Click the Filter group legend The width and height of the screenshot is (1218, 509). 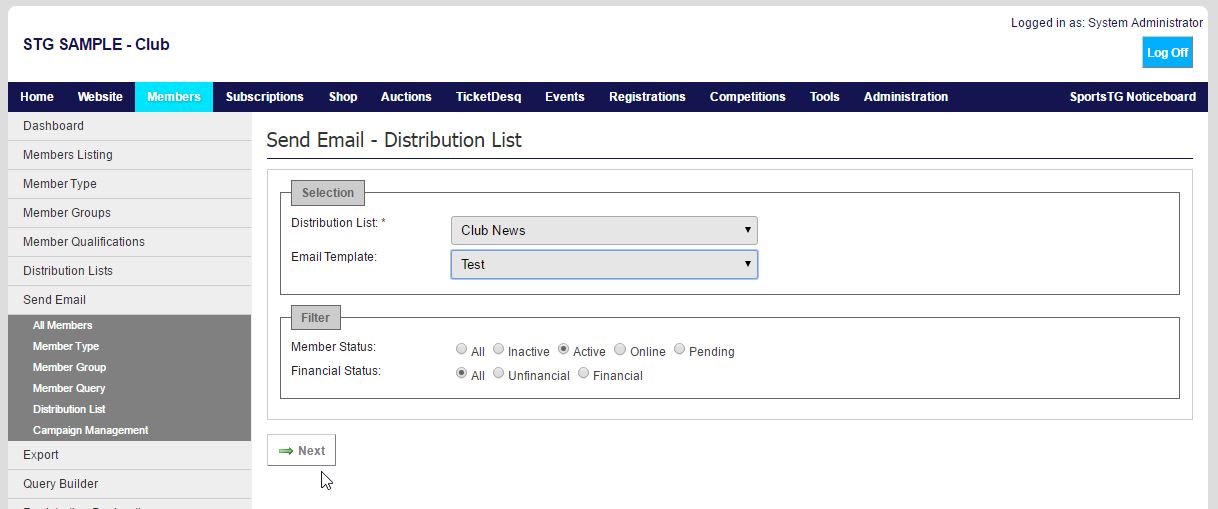[x=315, y=318]
